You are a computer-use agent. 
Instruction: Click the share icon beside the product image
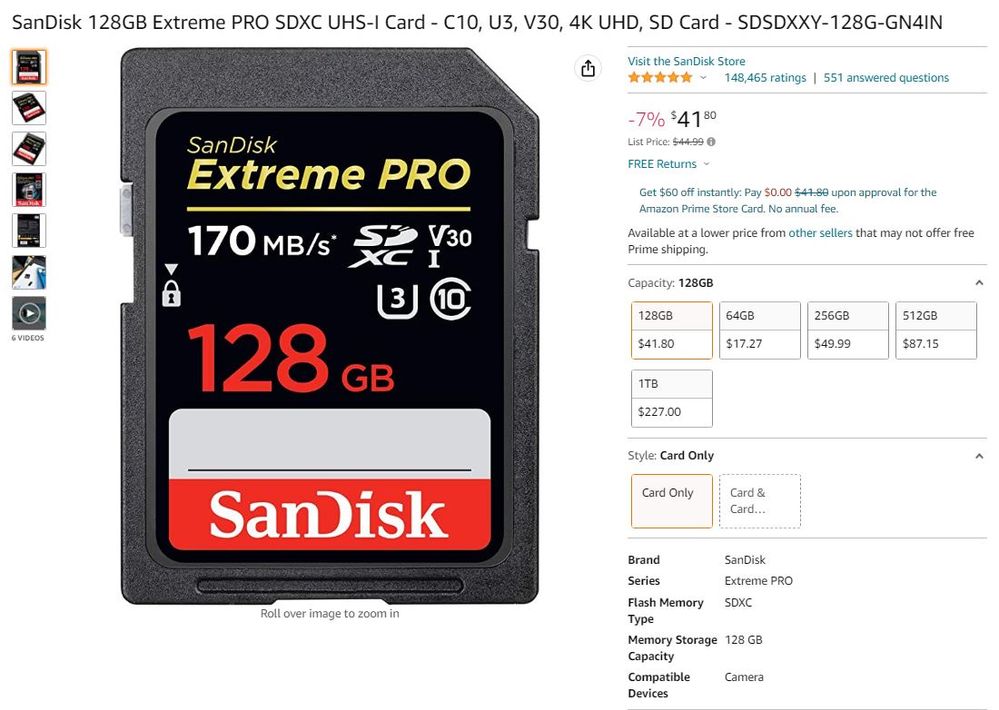tap(587, 68)
